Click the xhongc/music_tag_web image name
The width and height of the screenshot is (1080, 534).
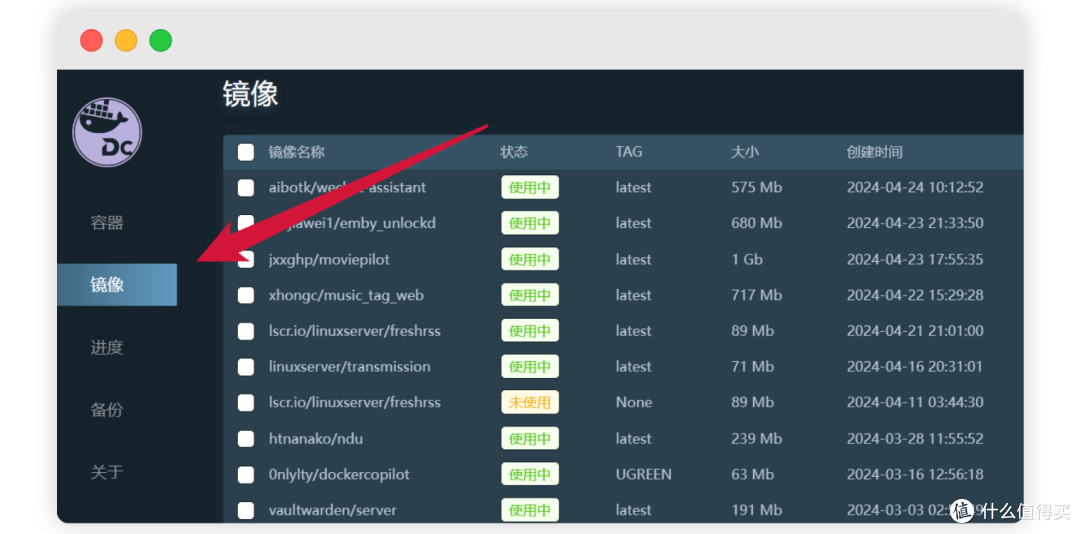click(x=346, y=296)
